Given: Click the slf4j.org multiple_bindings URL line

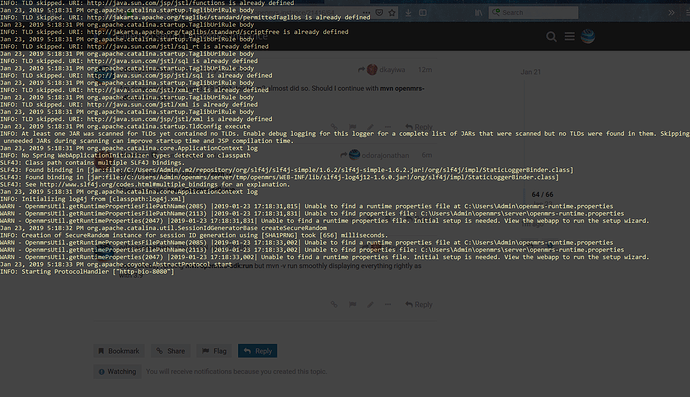Looking at the screenshot, I should [x=145, y=184].
